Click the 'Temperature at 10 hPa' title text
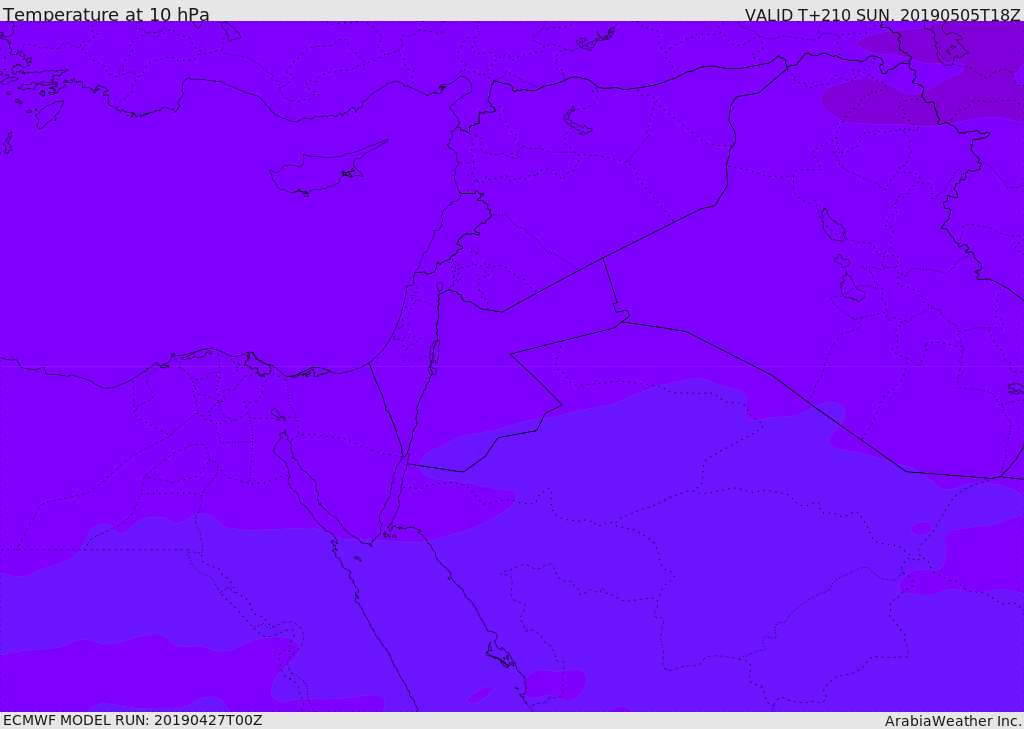Screen dimensions: 1024x729 (106, 14)
